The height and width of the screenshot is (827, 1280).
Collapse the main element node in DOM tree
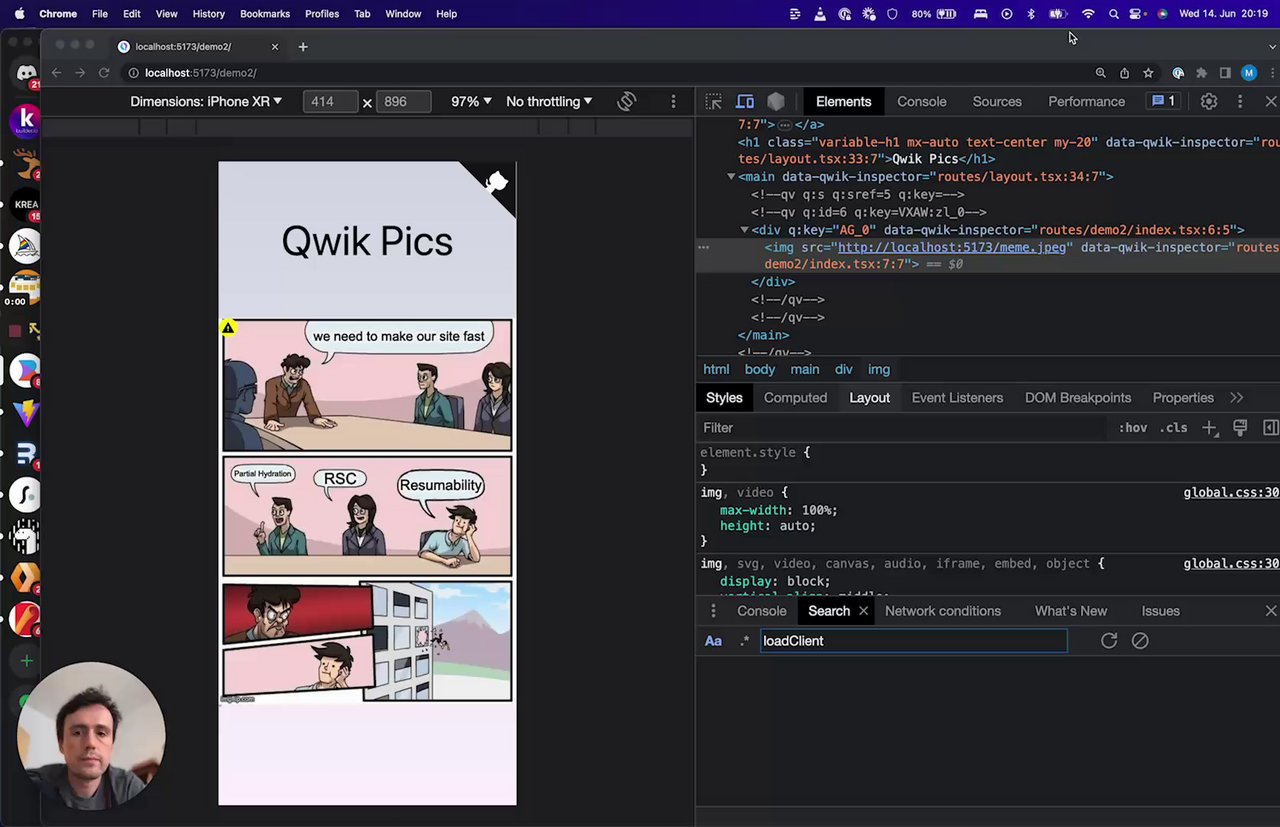(731, 177)
